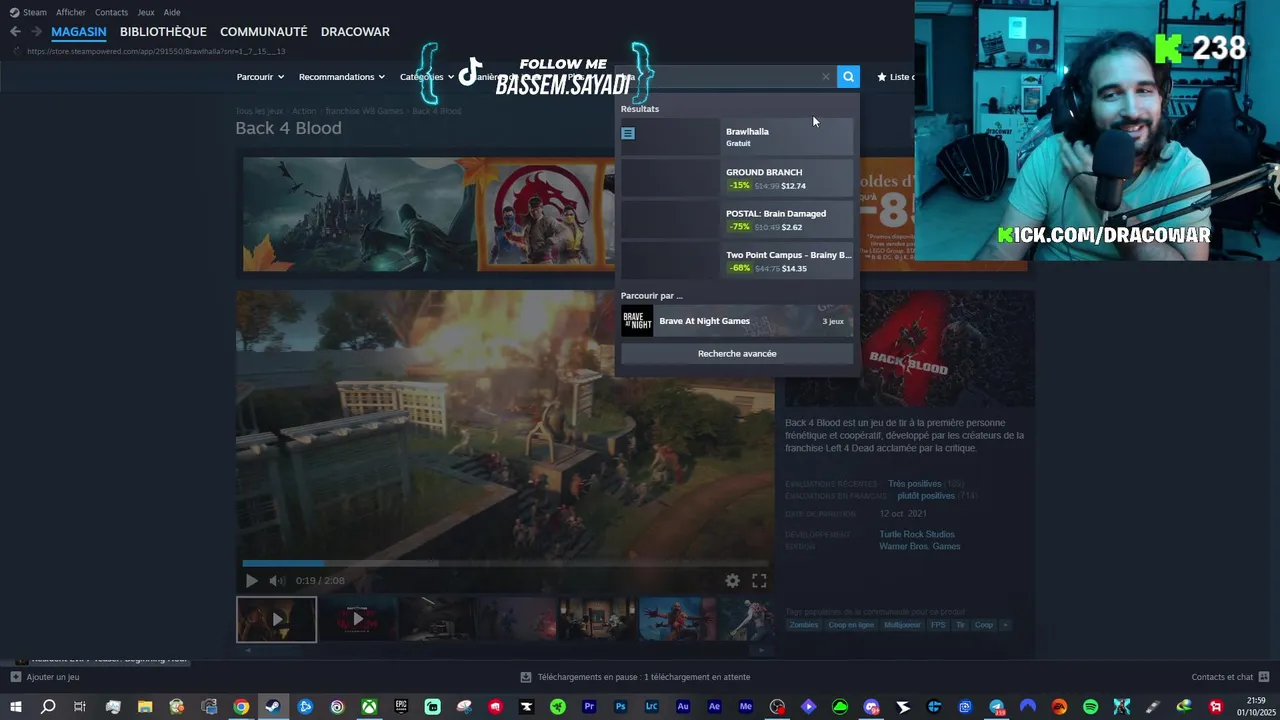The height and width of the screenshot is (720, 1280).
Task: Switch to the BIBLIOTHÈQUE tab
Action: 163,32
